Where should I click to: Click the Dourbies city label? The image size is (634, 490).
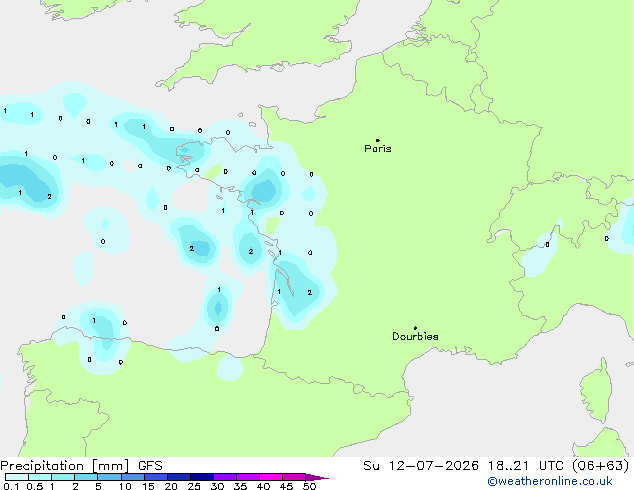point(415,336)
